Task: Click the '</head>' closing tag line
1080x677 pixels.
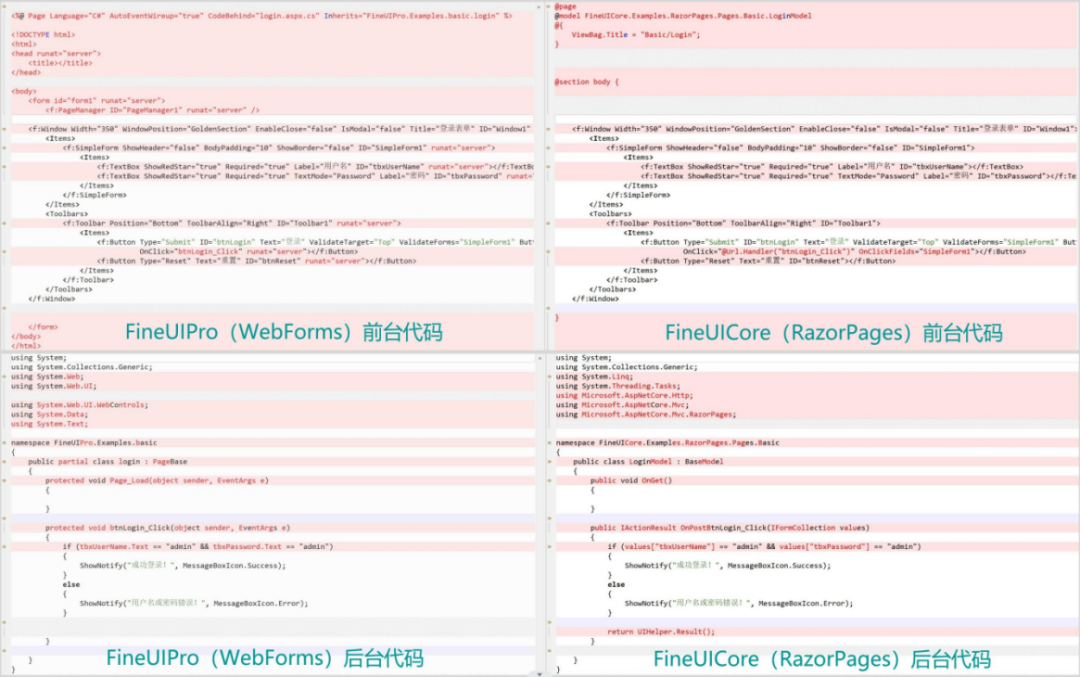Action: pyautogui.click(x=26, y=72)
